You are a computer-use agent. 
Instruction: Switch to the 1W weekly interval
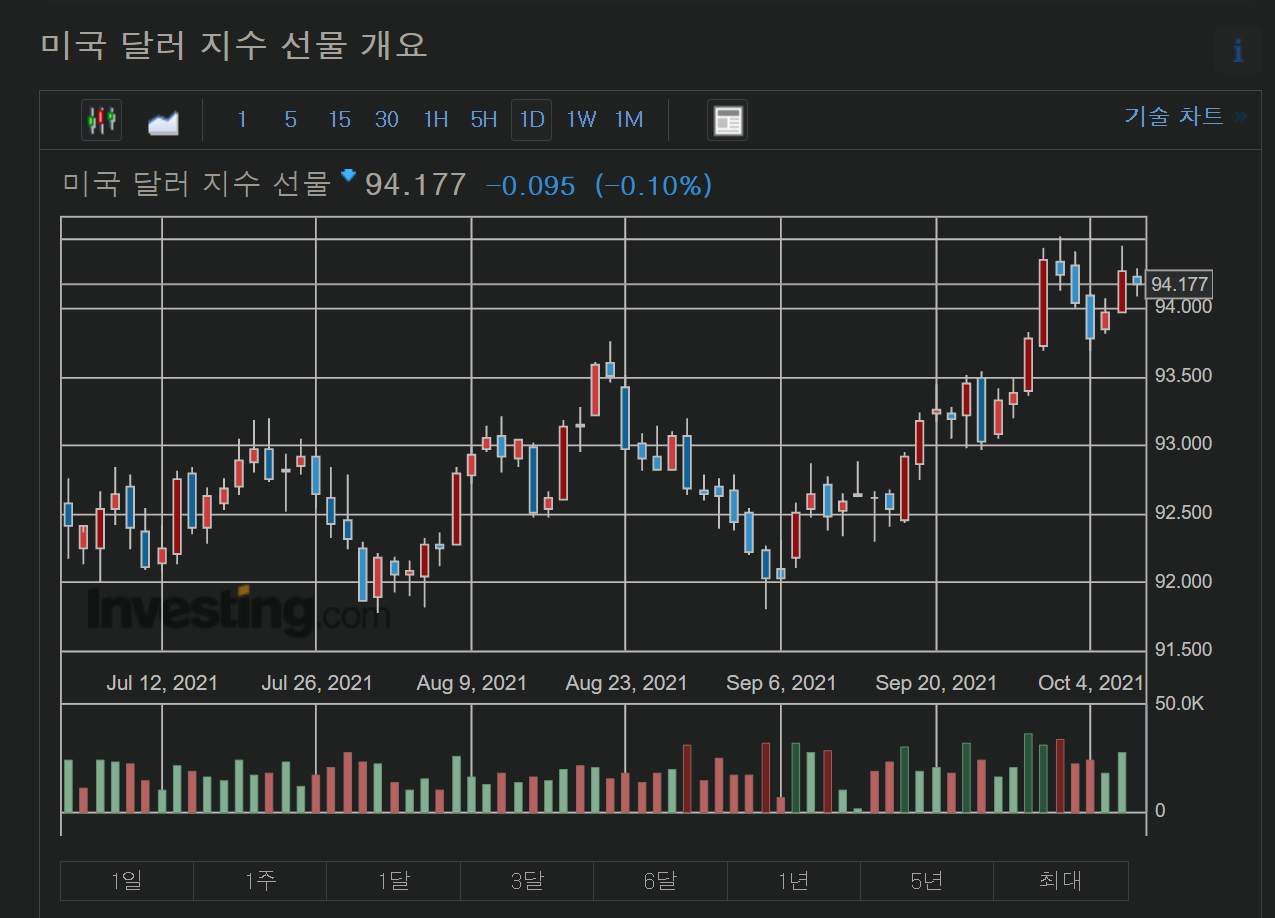point(581,120)
